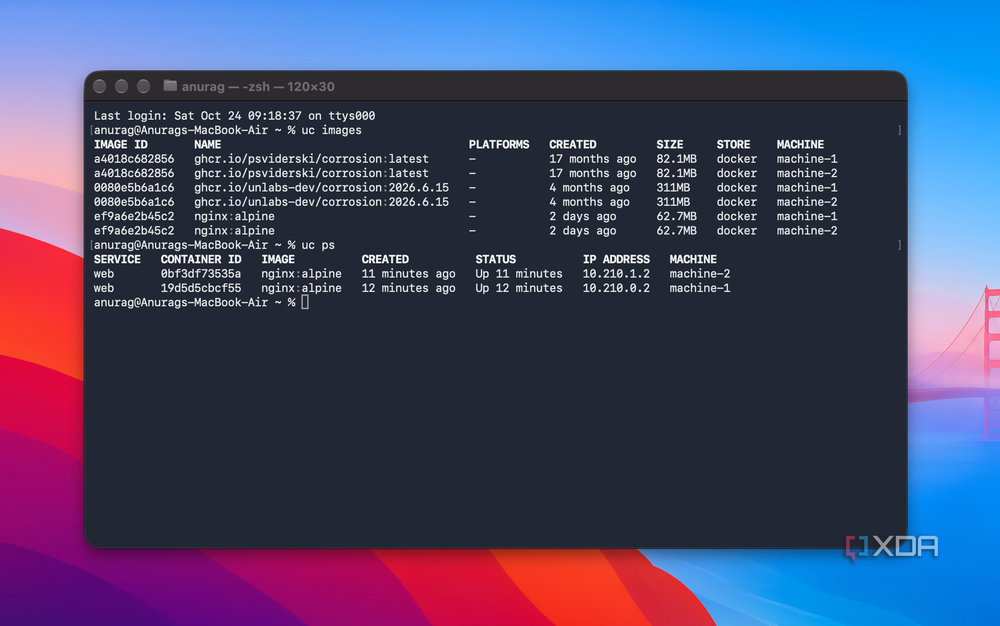Click size 62.7MB in the machine-1 row

[677, 216]
